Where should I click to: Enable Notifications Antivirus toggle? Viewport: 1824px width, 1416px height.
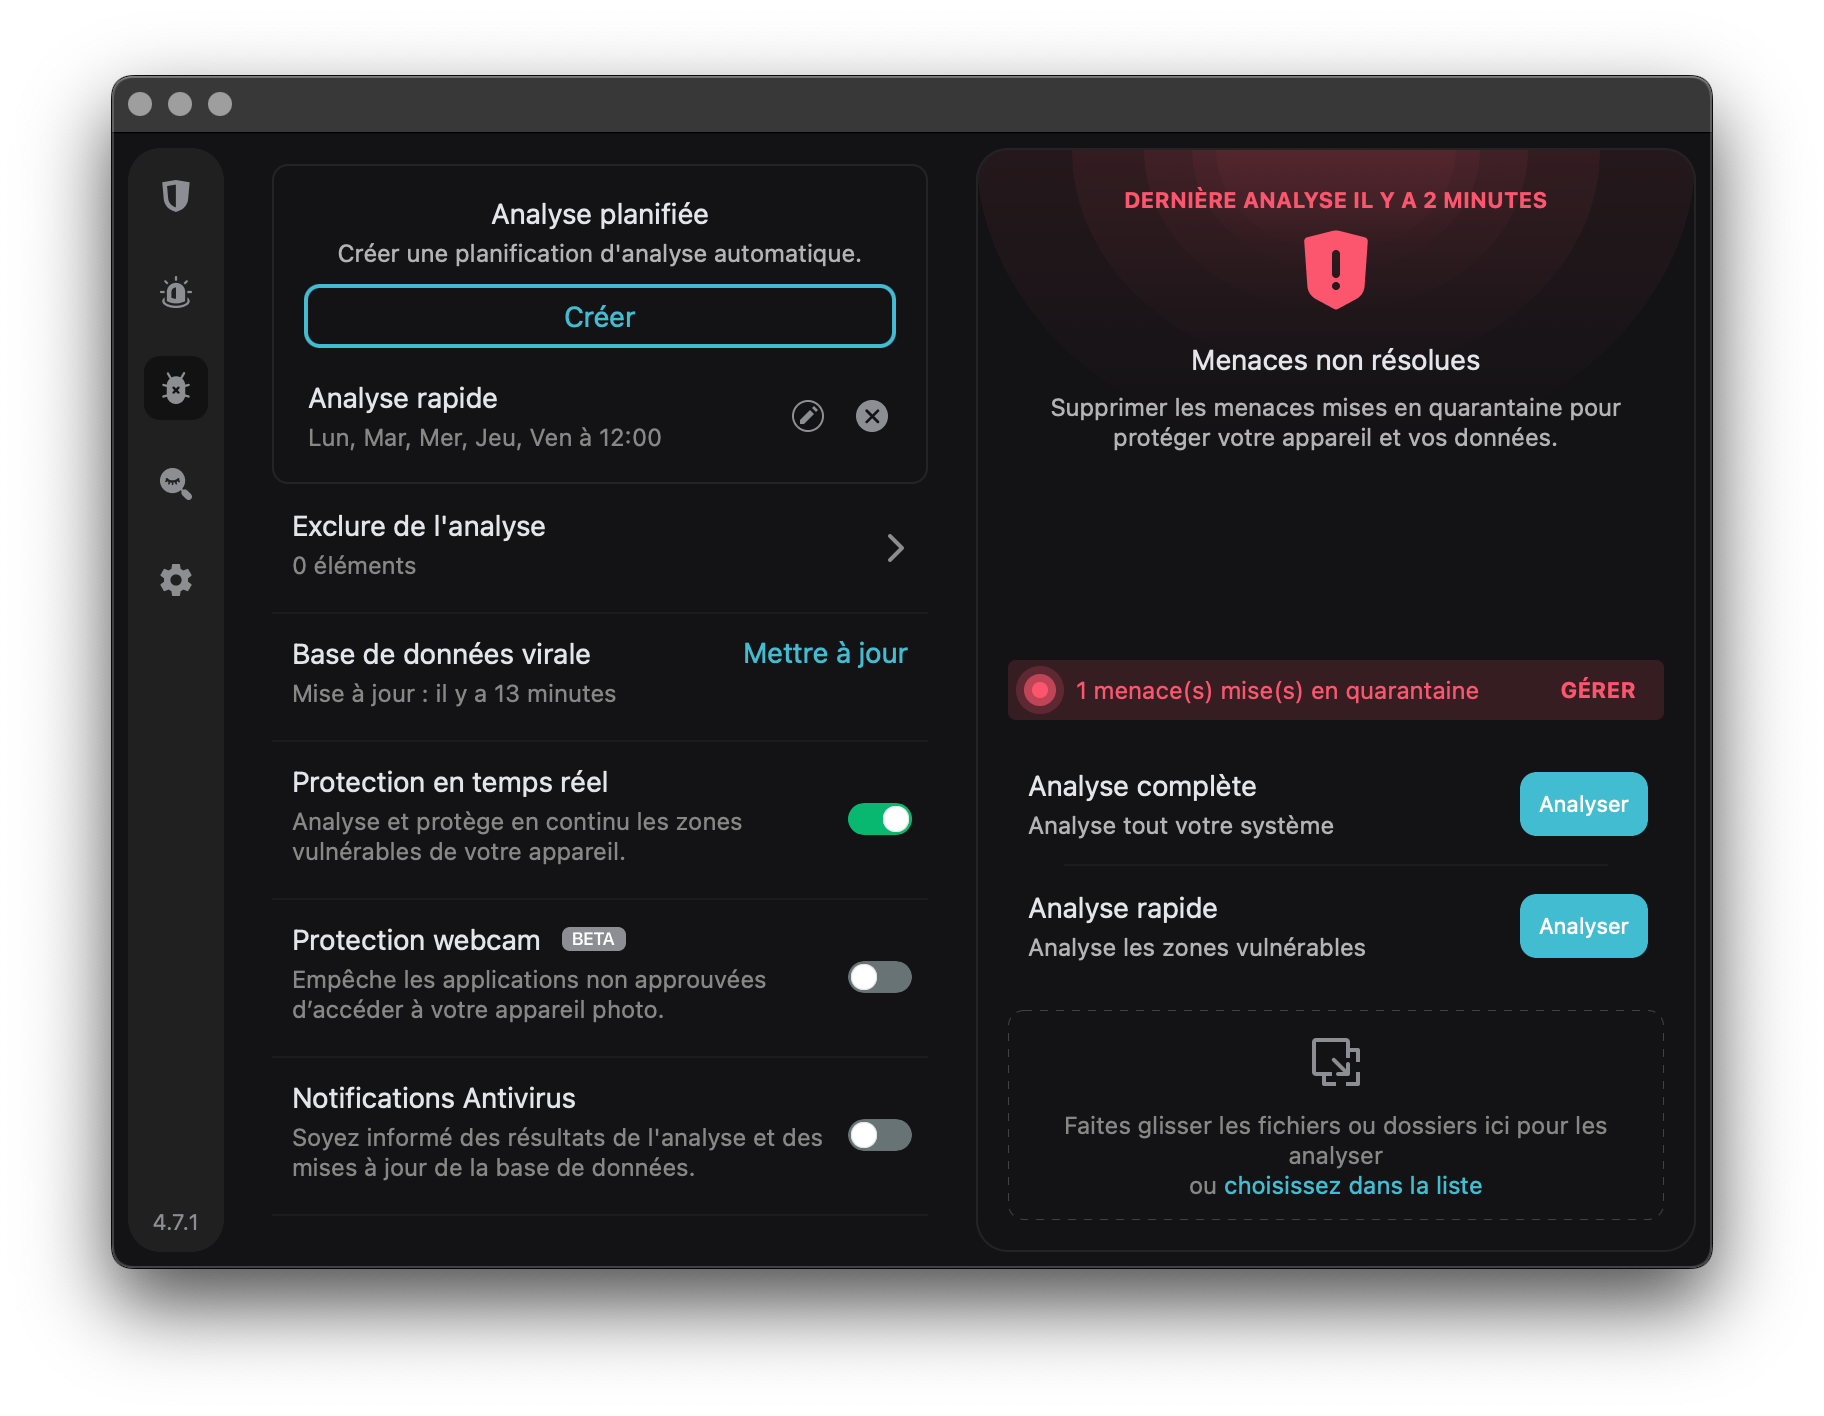click(x=880, y=1135)
